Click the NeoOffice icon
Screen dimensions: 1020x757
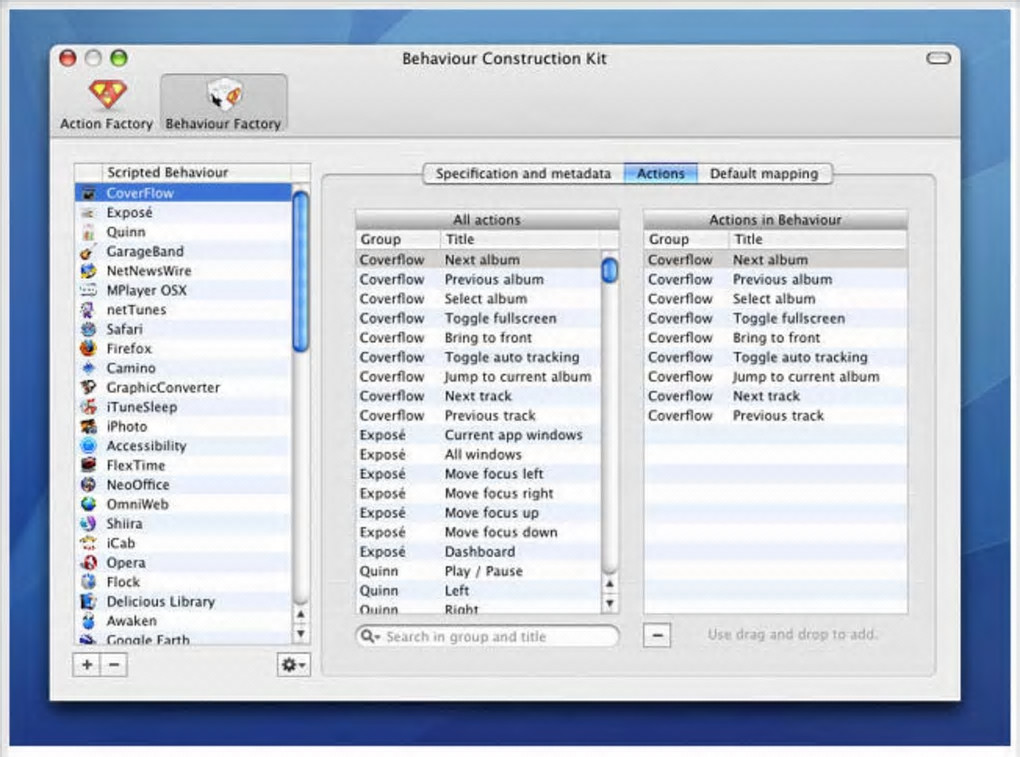(89, 485)
